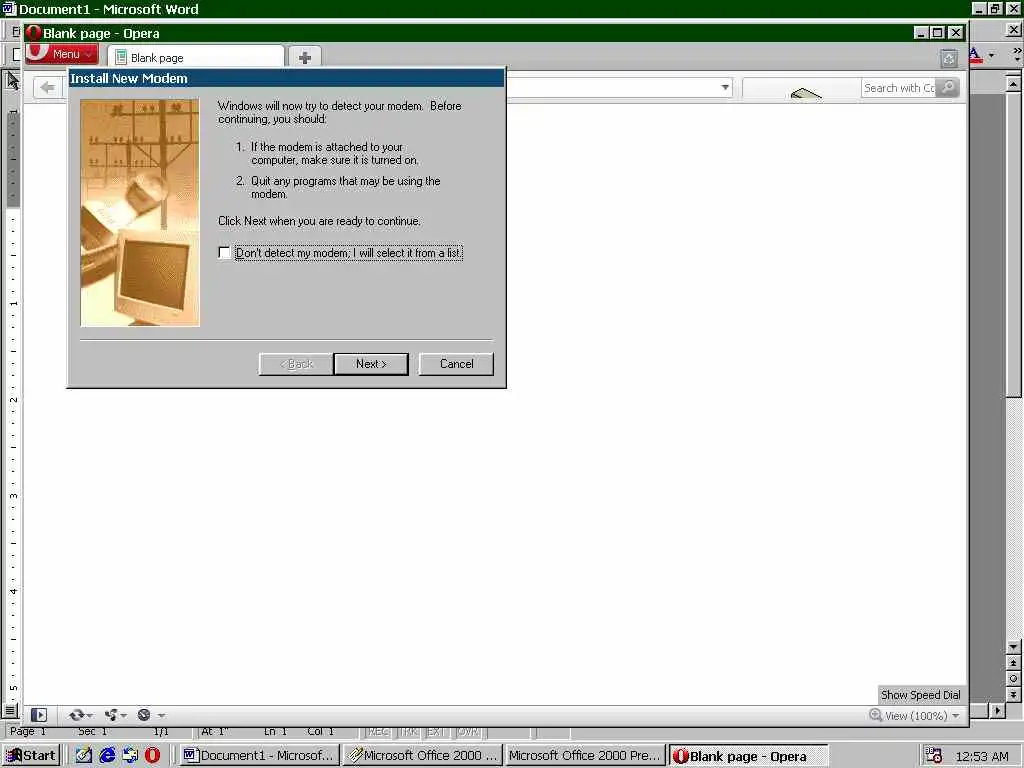This screenshot has height=768, width=1024.
Task: Toggle EXT extend selection in Word's status bar
Action: 436,732
